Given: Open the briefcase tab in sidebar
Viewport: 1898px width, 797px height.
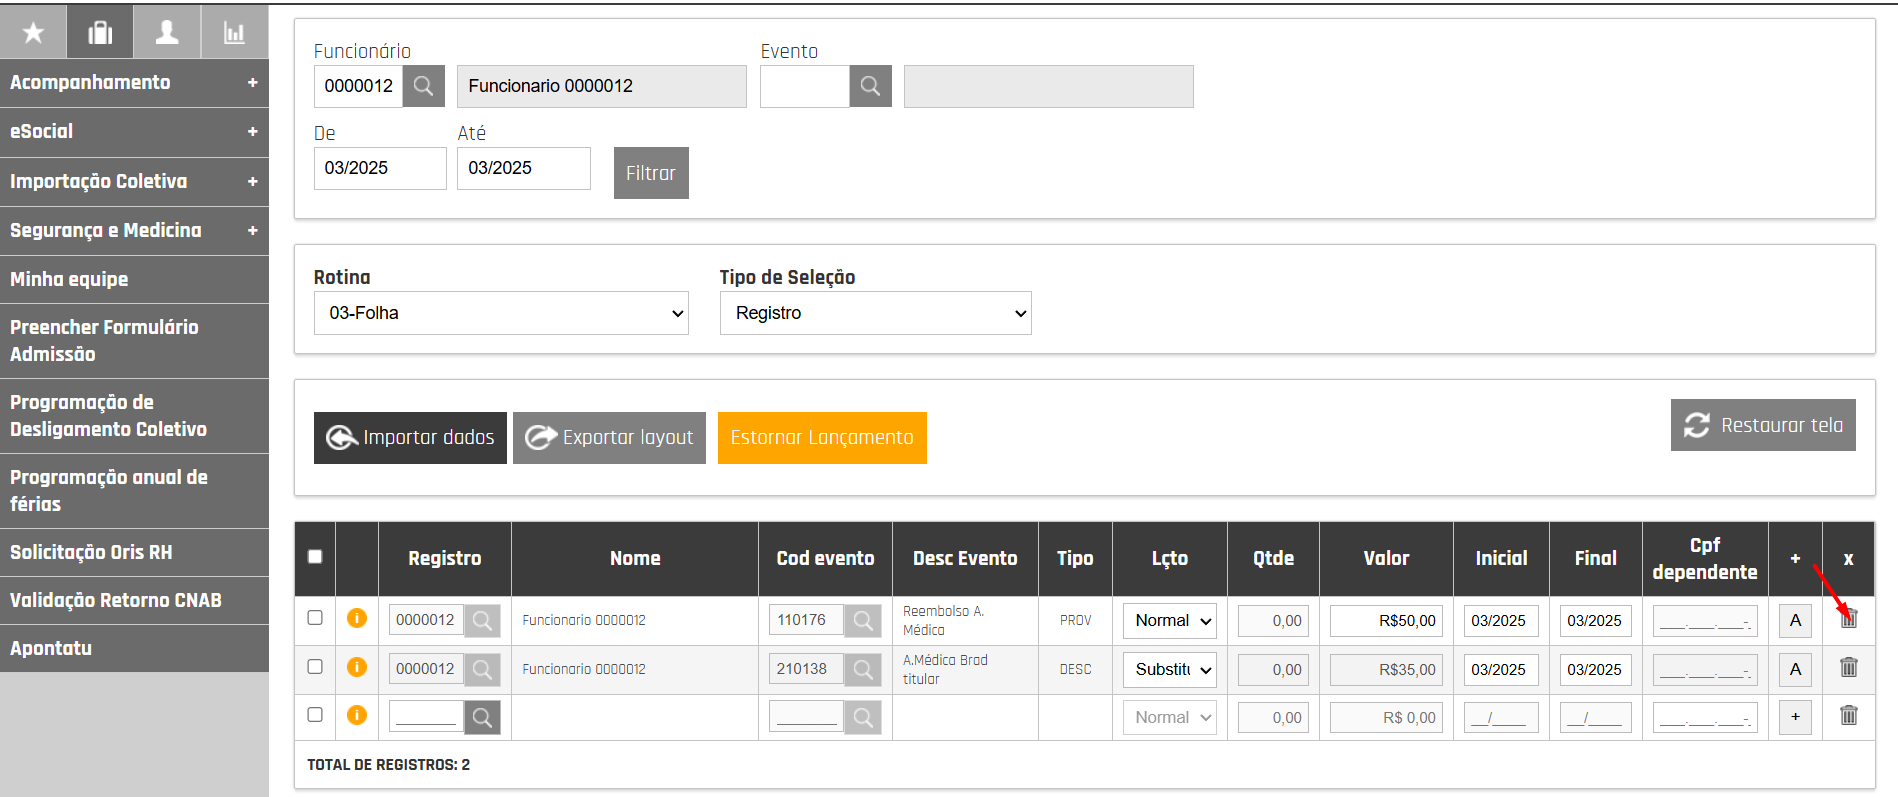Looking at the screenshot, I should pyautogui.click(x=100, y=33).
